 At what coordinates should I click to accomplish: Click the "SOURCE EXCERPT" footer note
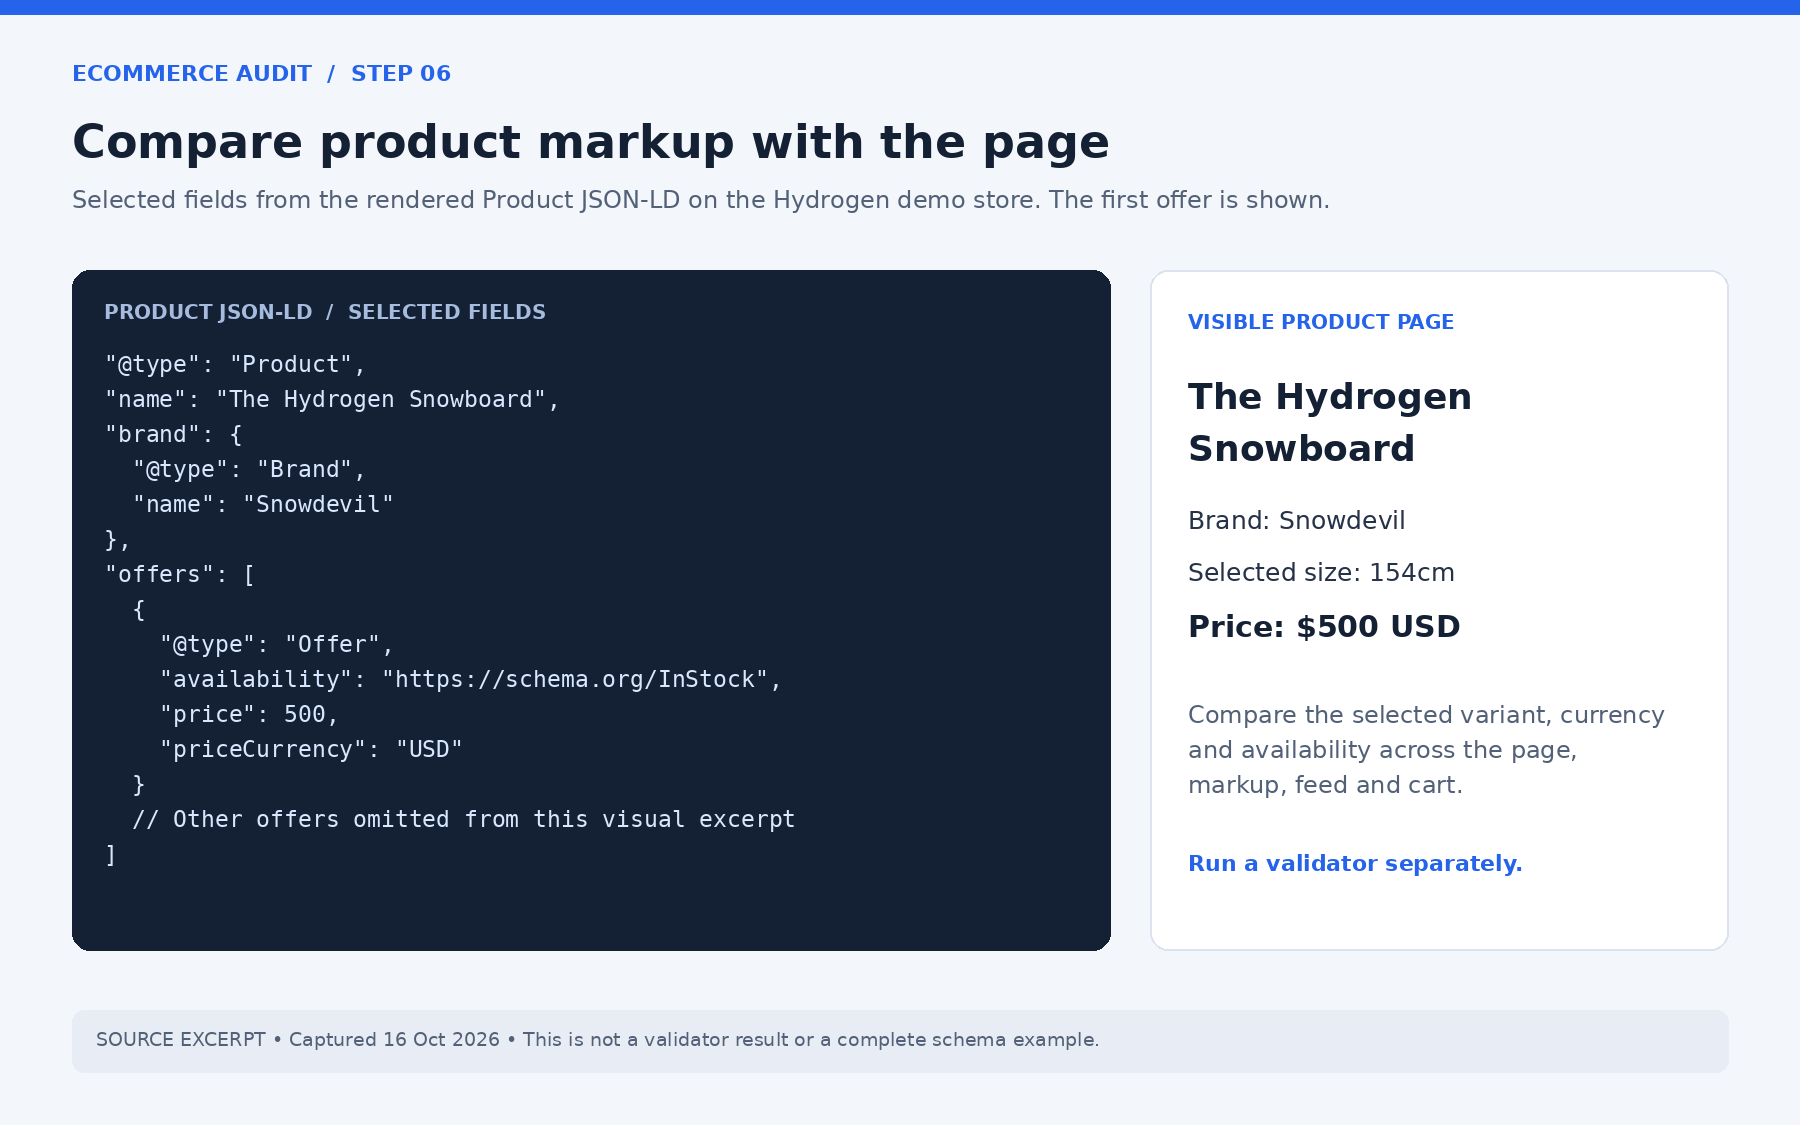click(598, 1040)
